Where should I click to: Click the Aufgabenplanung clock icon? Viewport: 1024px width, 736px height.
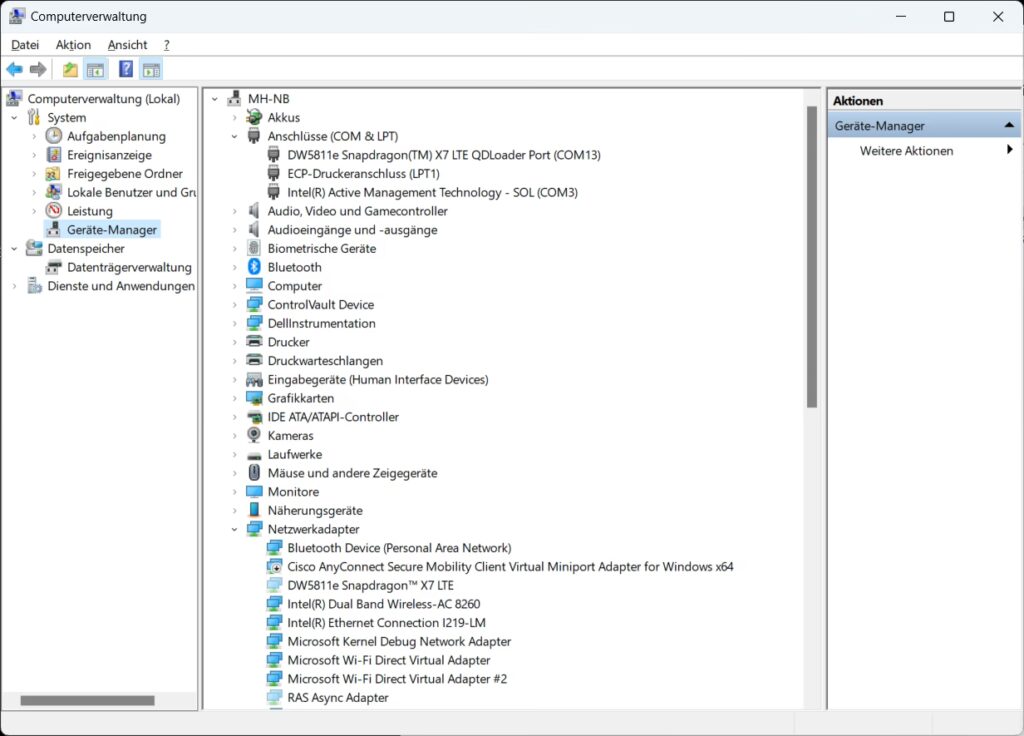tap(54, 136)
